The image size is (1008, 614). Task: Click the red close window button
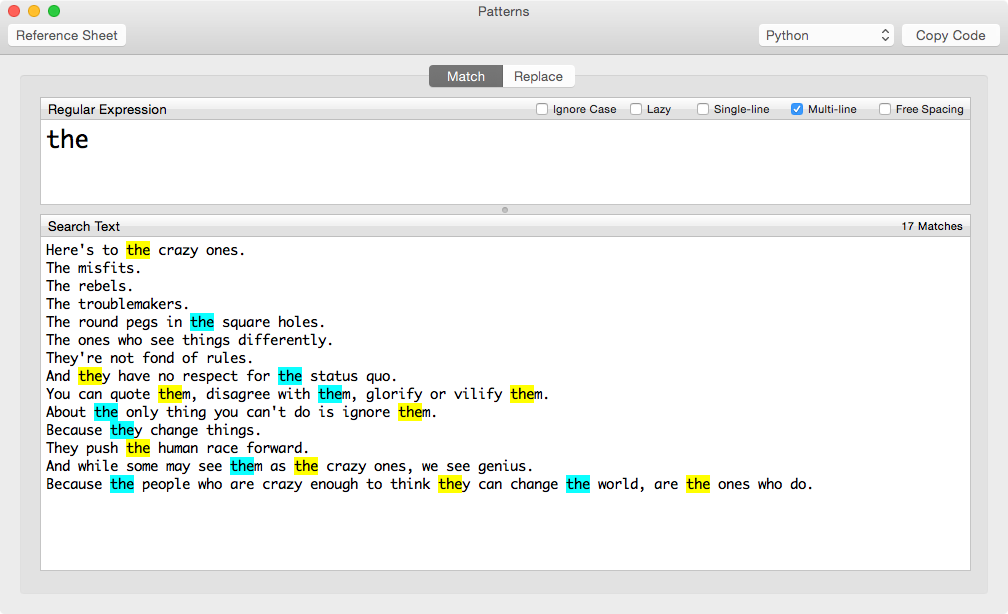coord(14,11)
